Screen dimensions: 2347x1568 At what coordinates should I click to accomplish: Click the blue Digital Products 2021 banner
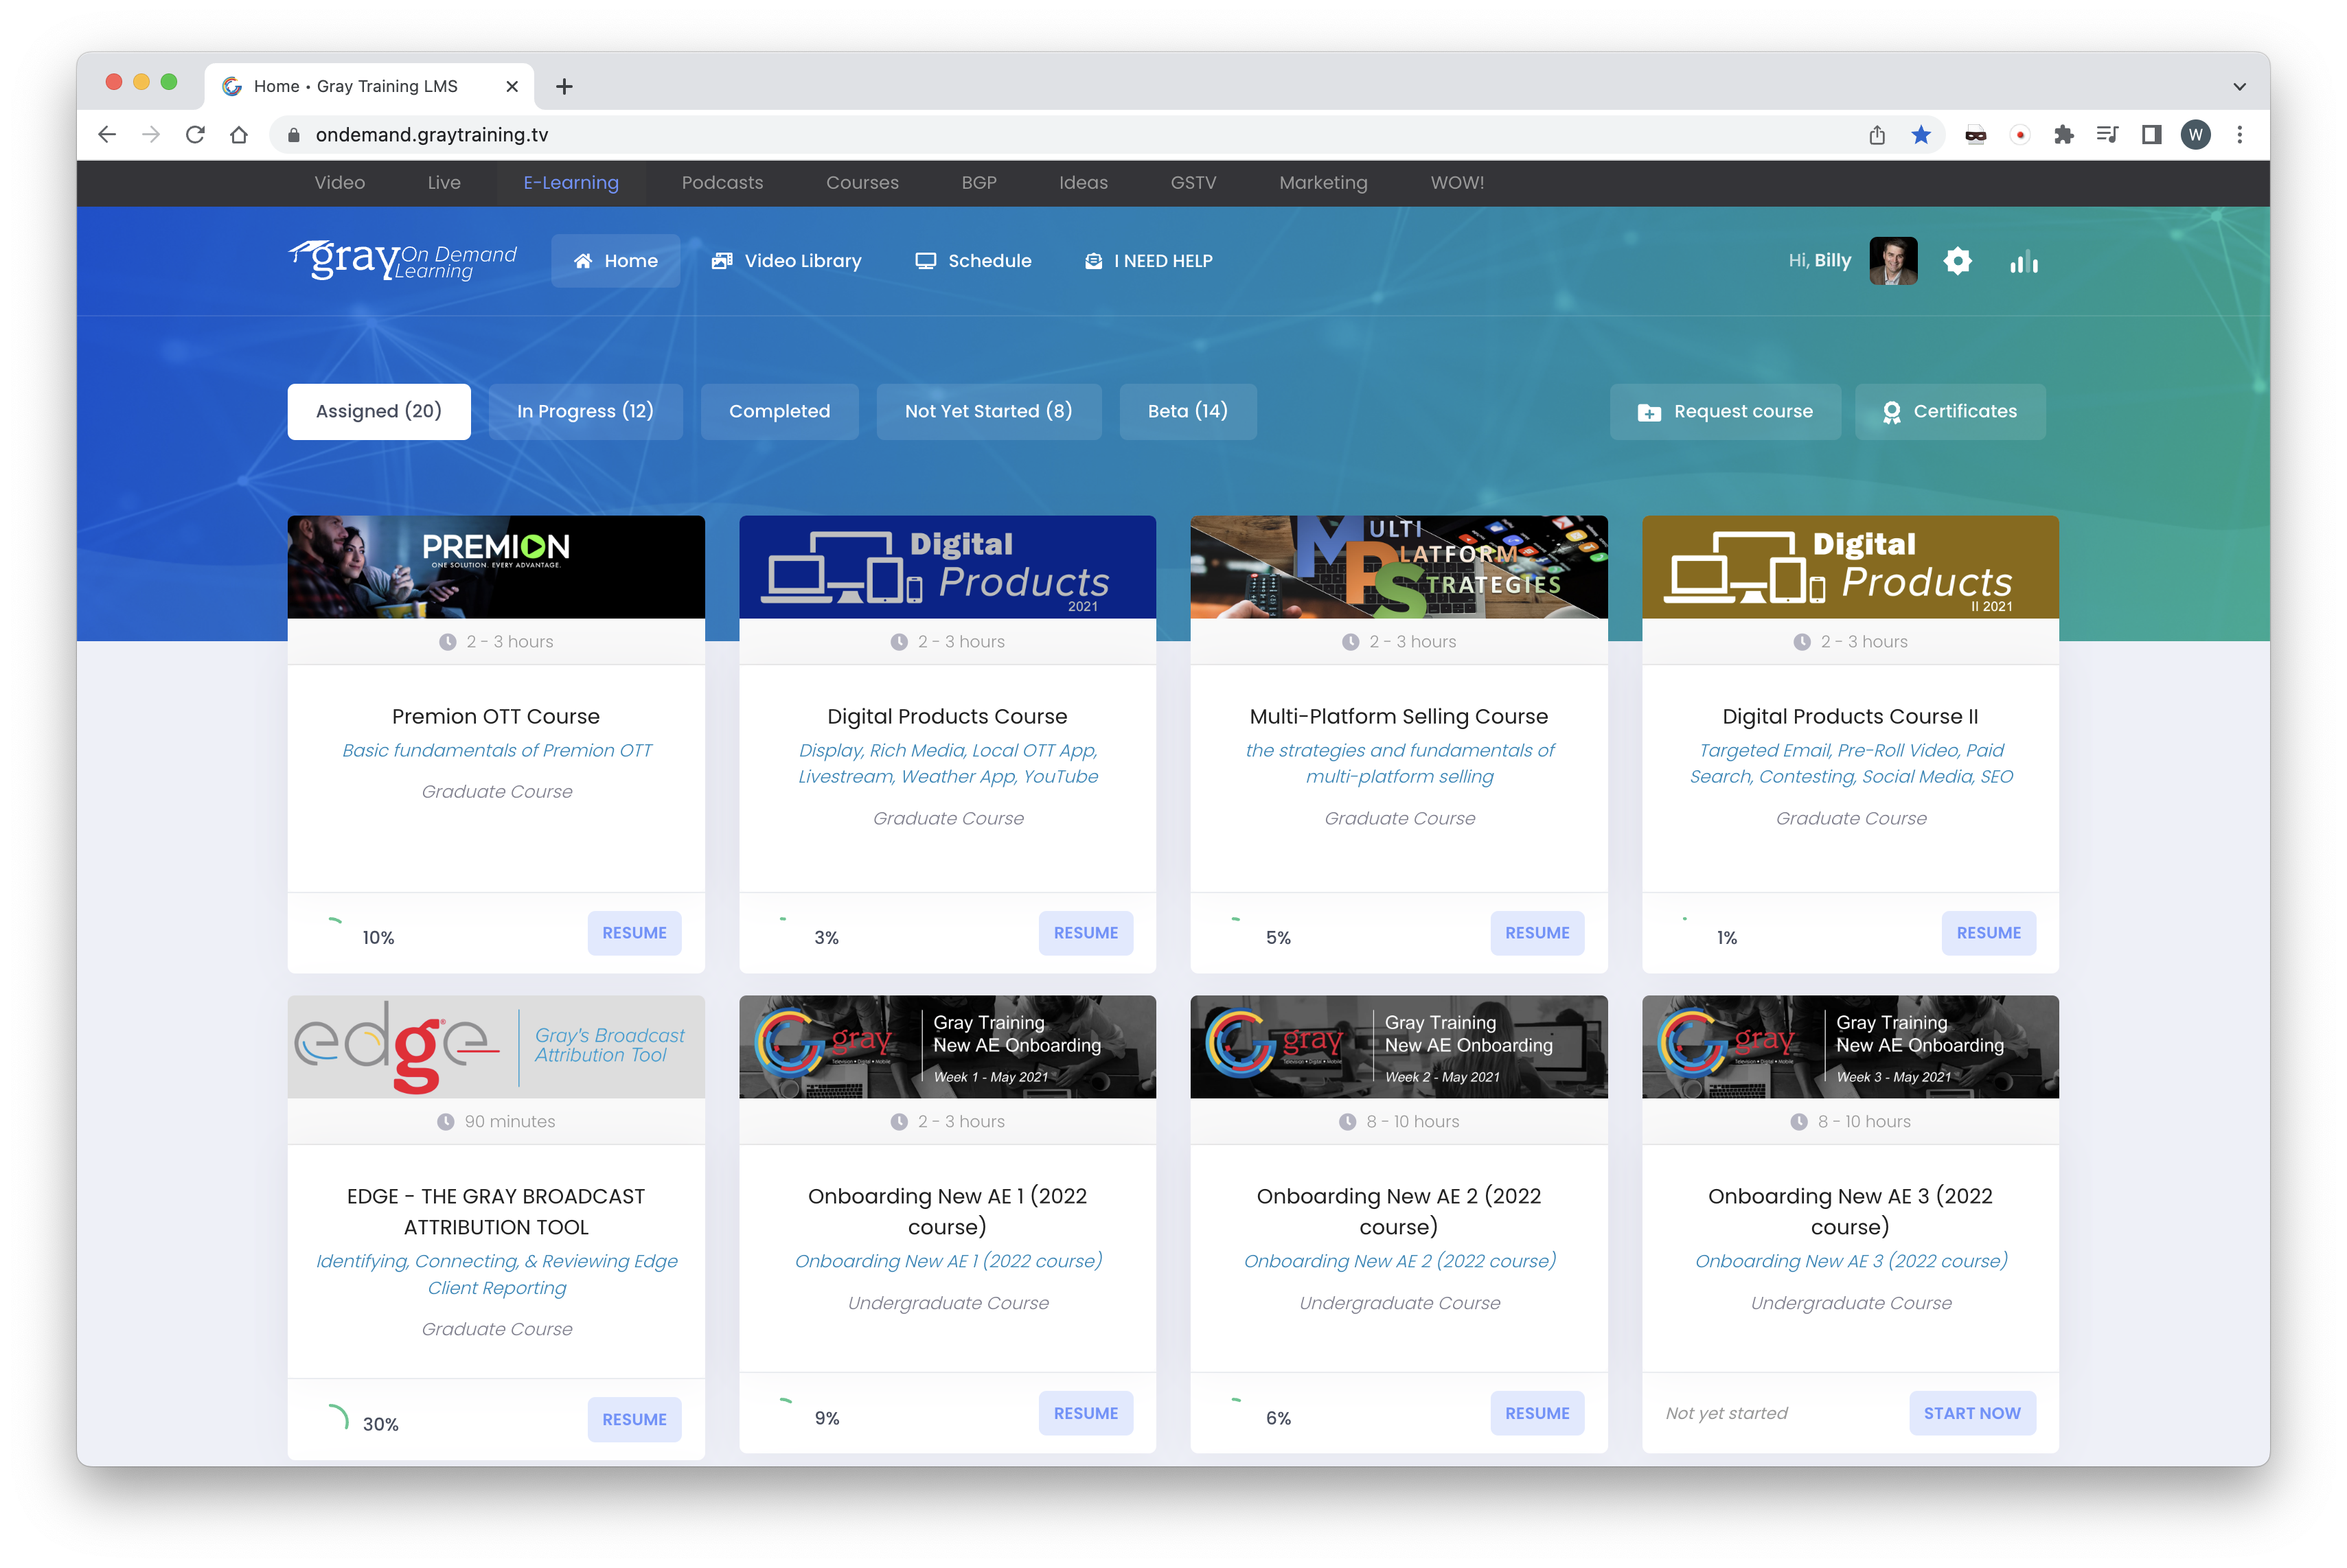pos(947,567)
